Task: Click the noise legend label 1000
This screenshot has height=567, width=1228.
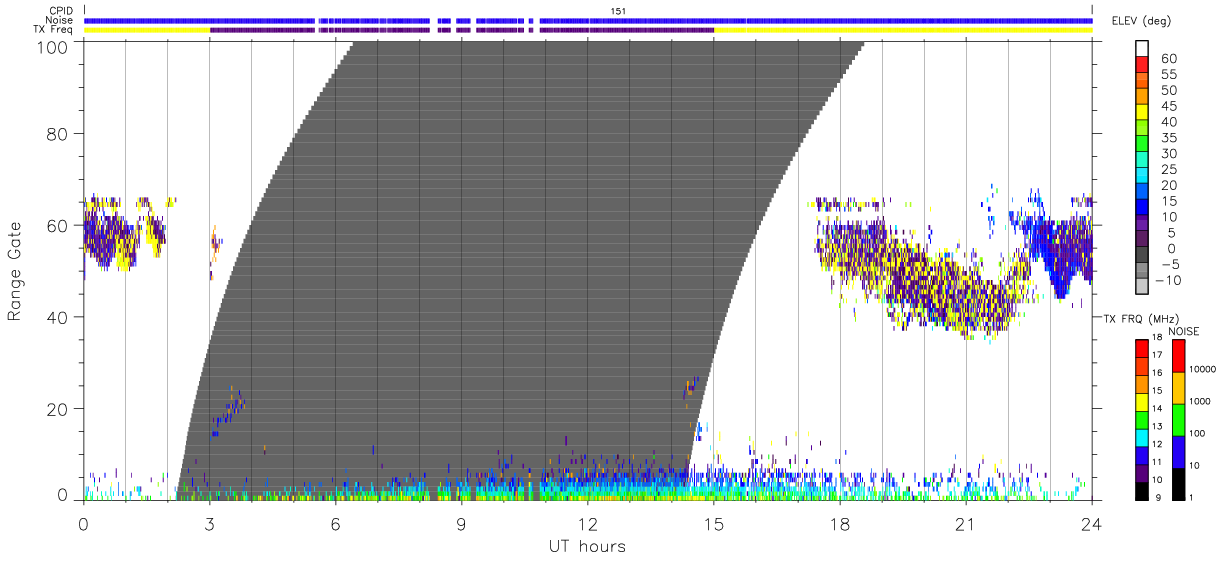Action: (x=1202, y=402)
